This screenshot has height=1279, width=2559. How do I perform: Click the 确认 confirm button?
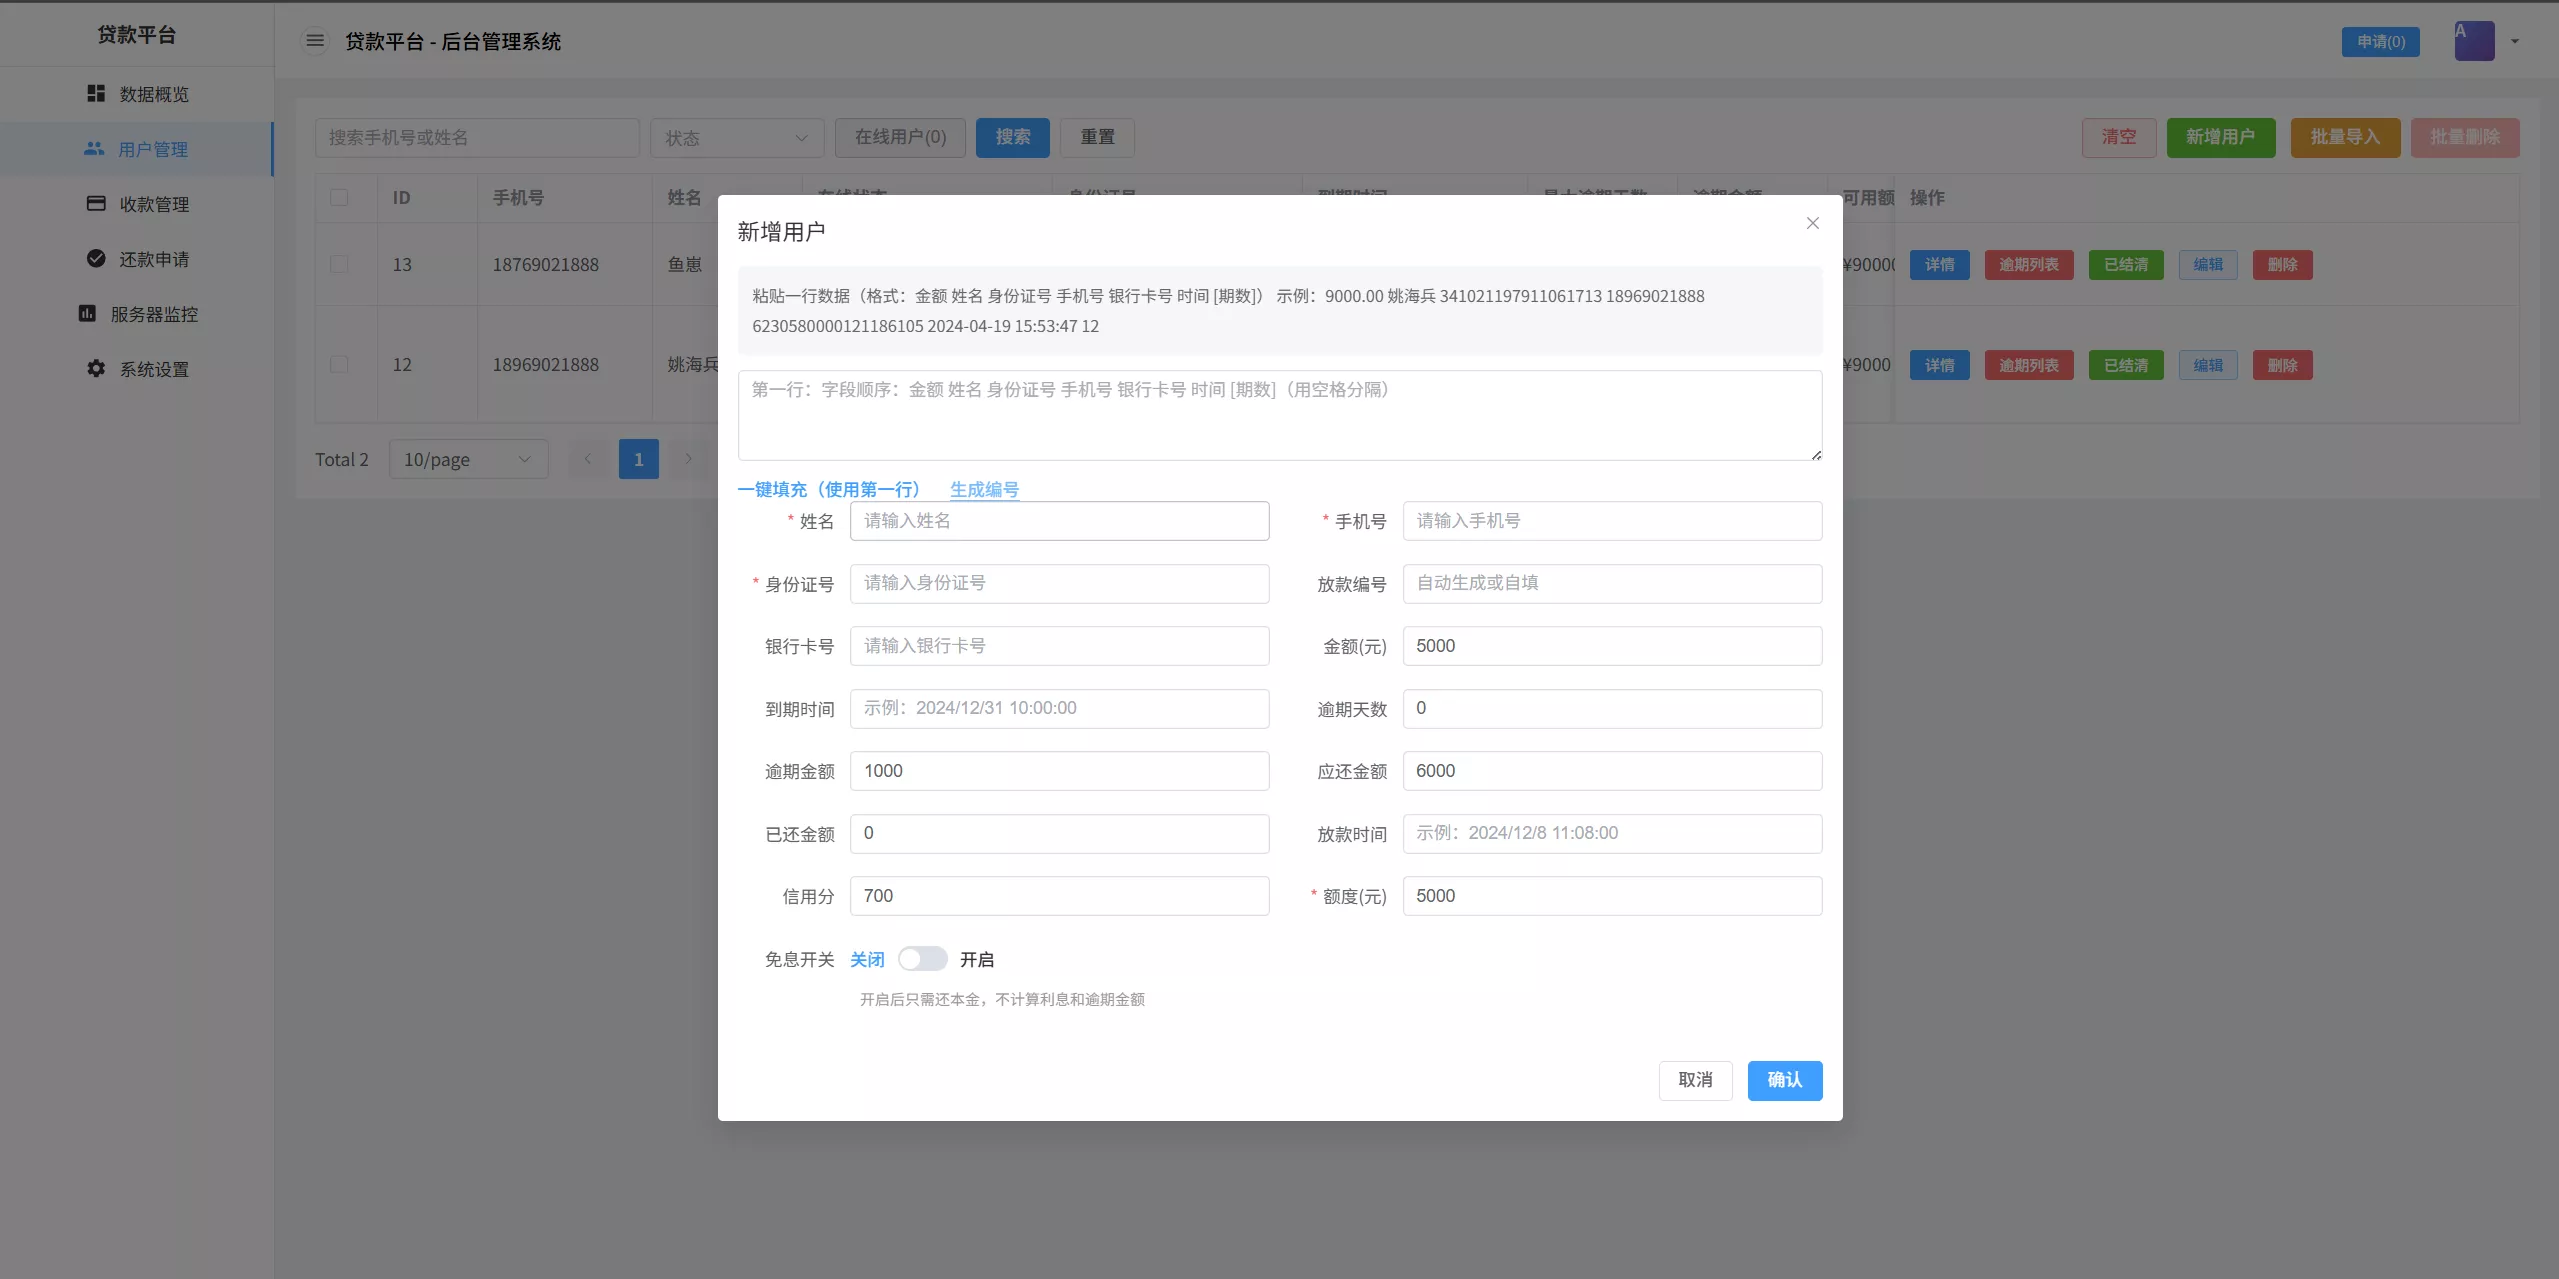pos(1784,1080)
